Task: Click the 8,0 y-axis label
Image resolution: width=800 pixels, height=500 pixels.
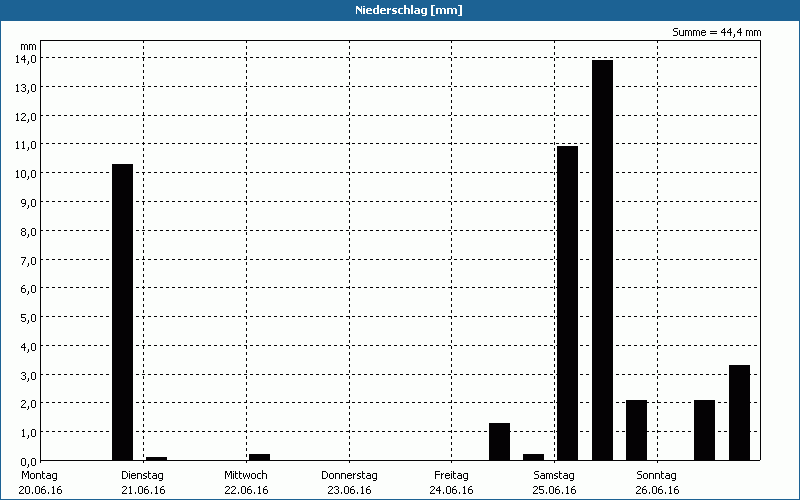Action: pos(29,232)
